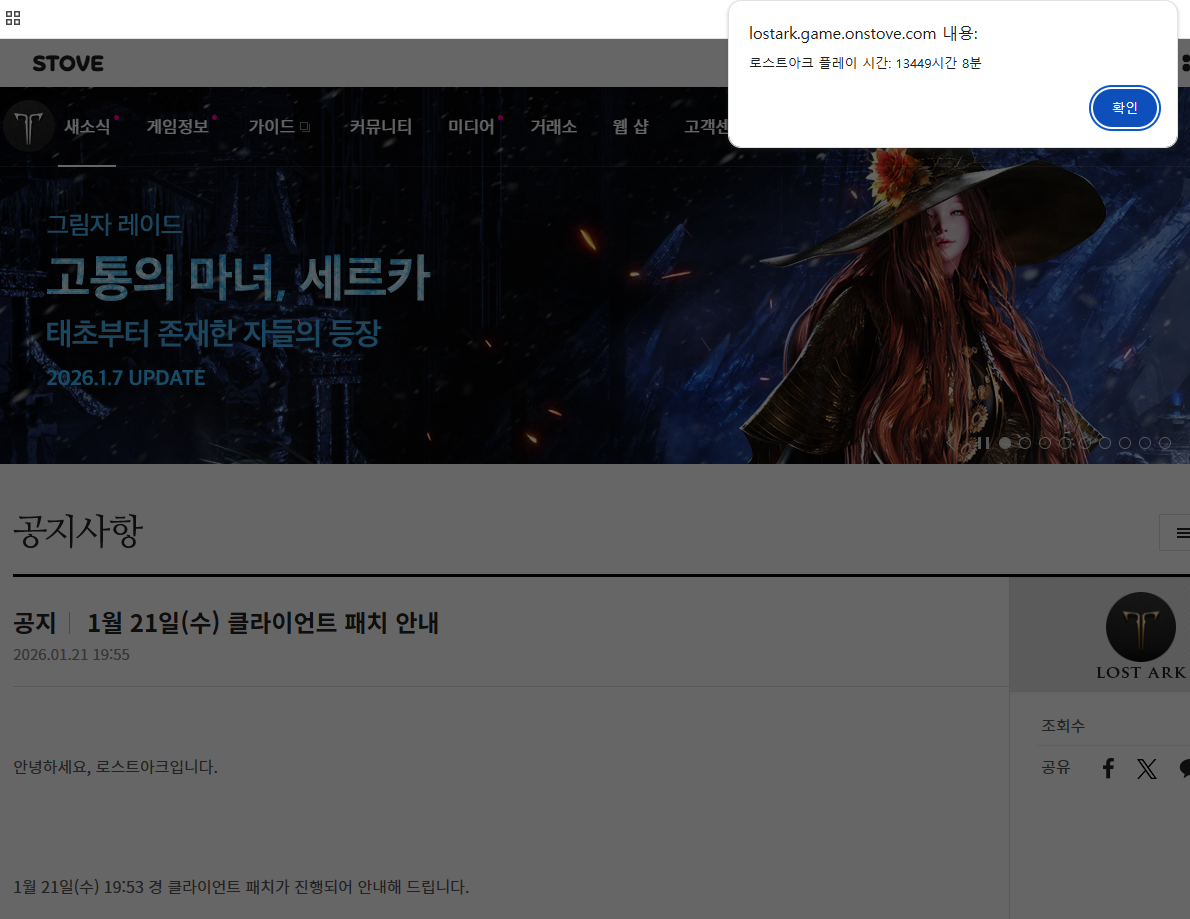Open the 가이드 menu
The image size is (1190, 919).
point(279,127)
